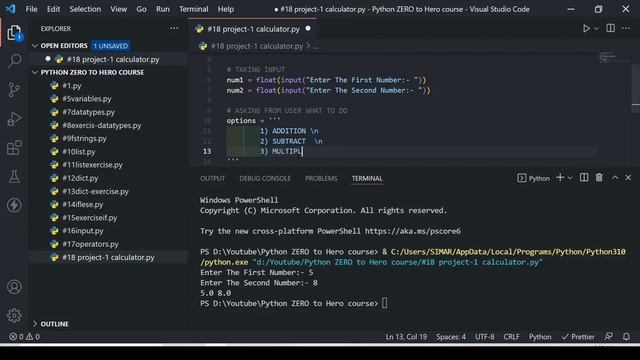The height and width of the screenshot is (360, 640).
Task: Switch to the Output panel tab
Action: pyautogui.click(x=212, y=178)
